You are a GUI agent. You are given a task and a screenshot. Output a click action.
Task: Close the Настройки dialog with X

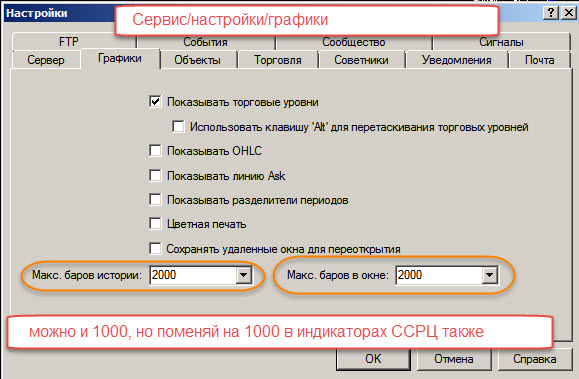pyautogui.click(x=568, y=13)
